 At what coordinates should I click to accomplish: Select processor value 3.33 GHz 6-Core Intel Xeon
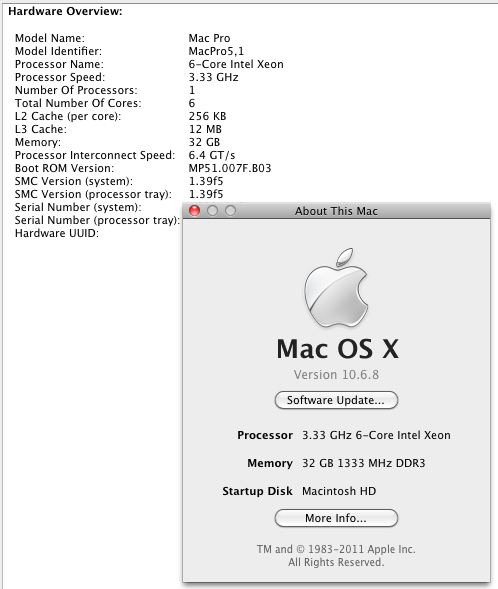pos(376,435)
